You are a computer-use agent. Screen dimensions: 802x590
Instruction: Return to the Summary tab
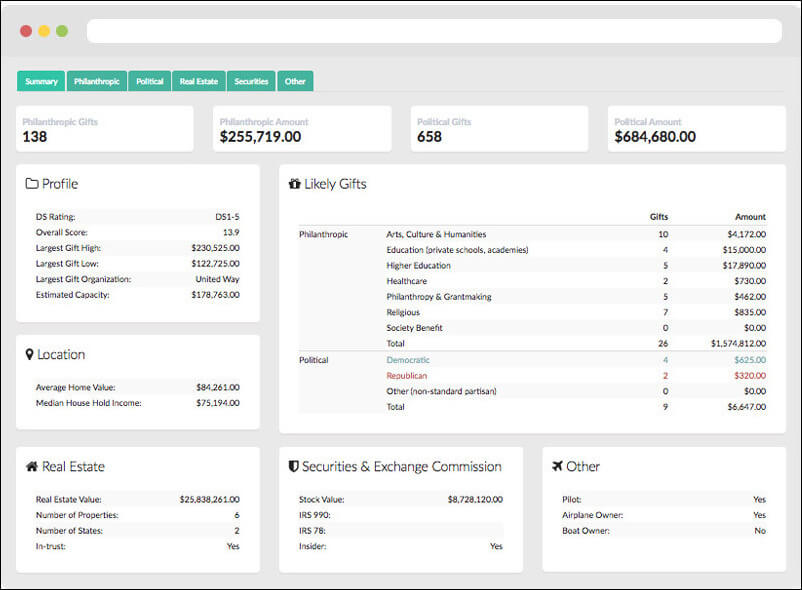[x=41, y=81]
